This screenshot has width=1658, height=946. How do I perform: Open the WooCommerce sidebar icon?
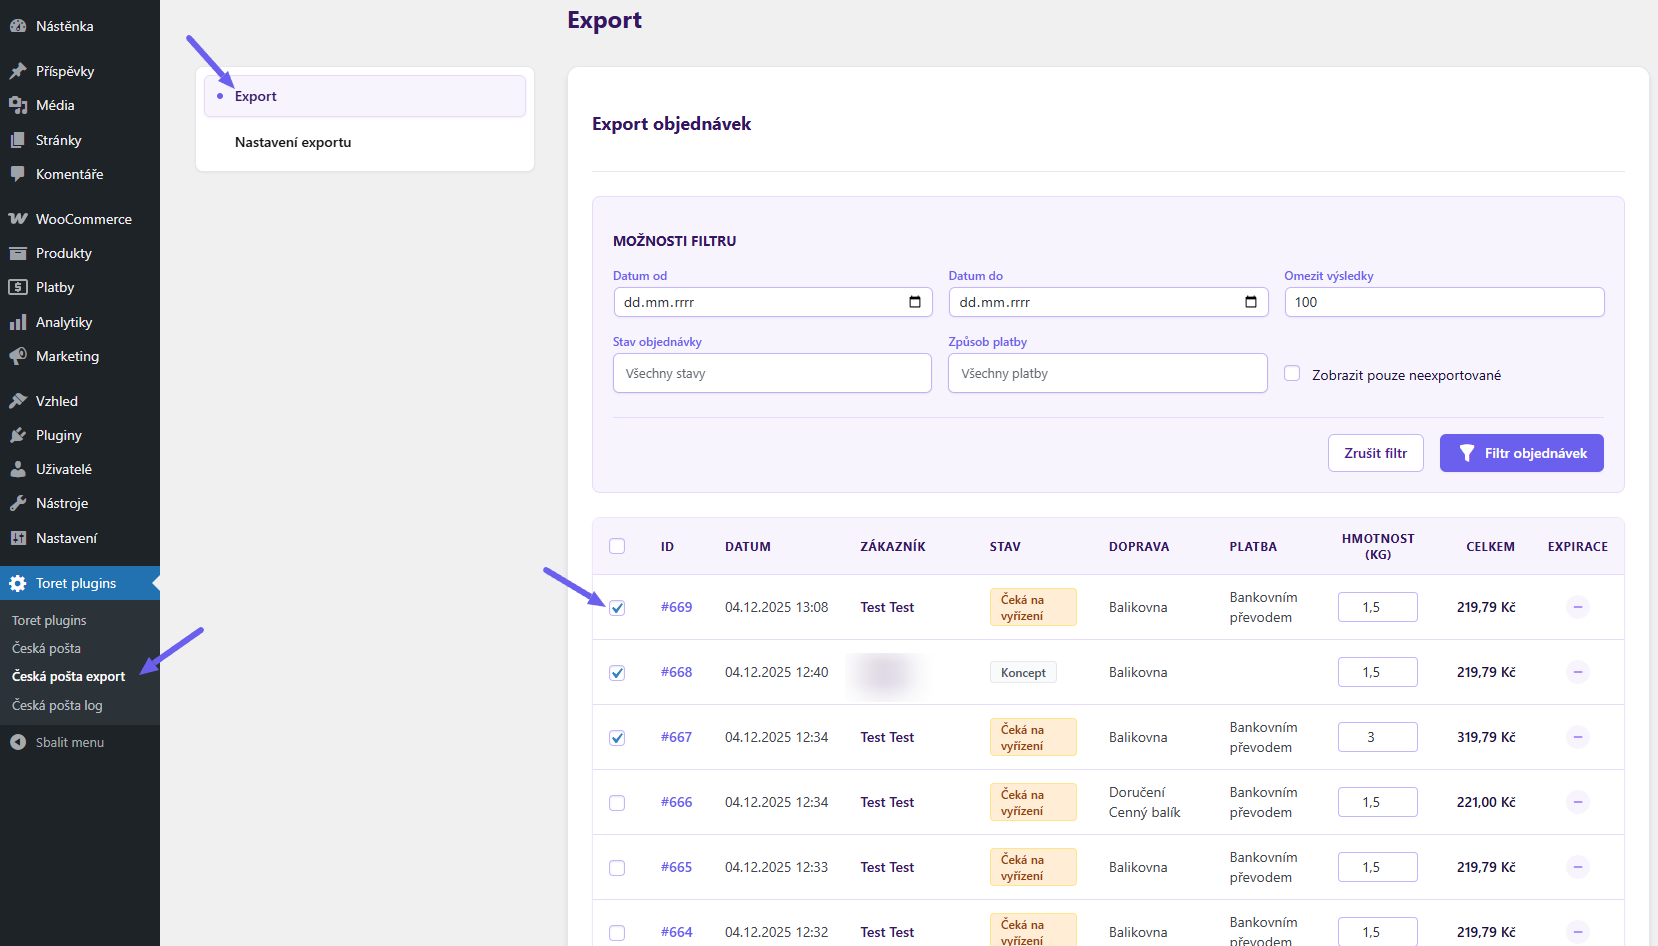click(x=17, y=218)
